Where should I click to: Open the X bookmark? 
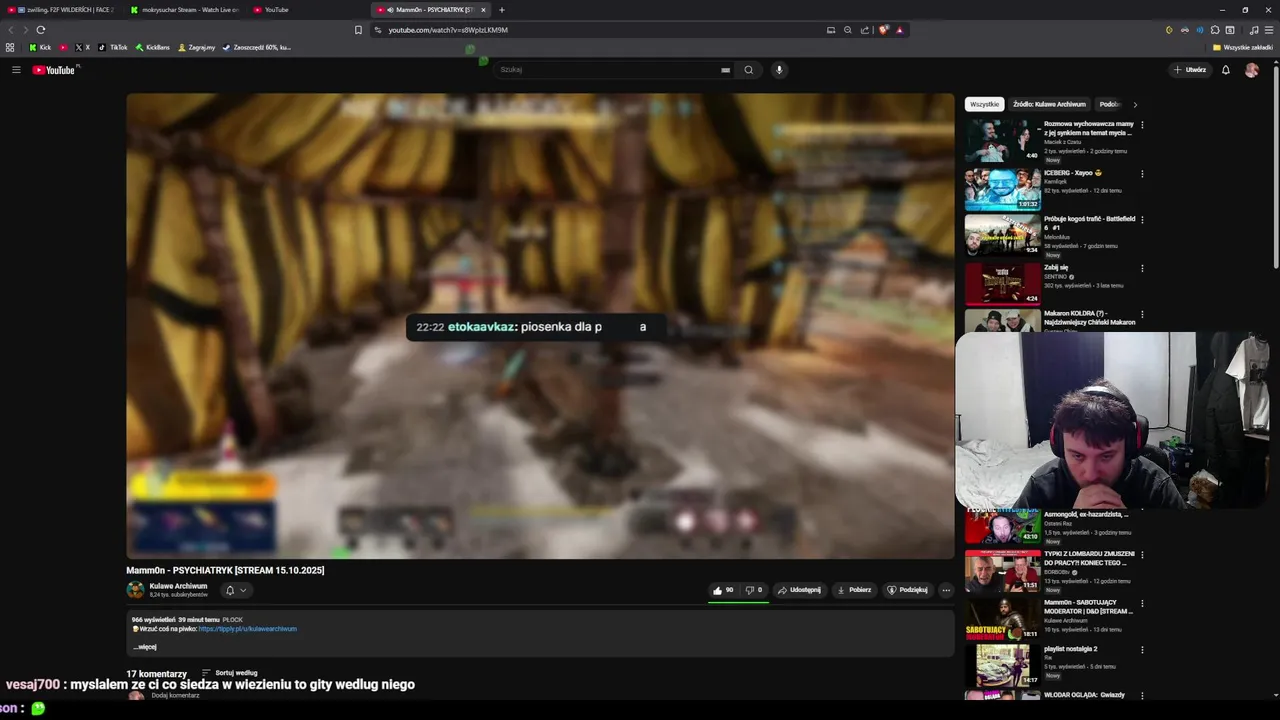tap(82, 47)
